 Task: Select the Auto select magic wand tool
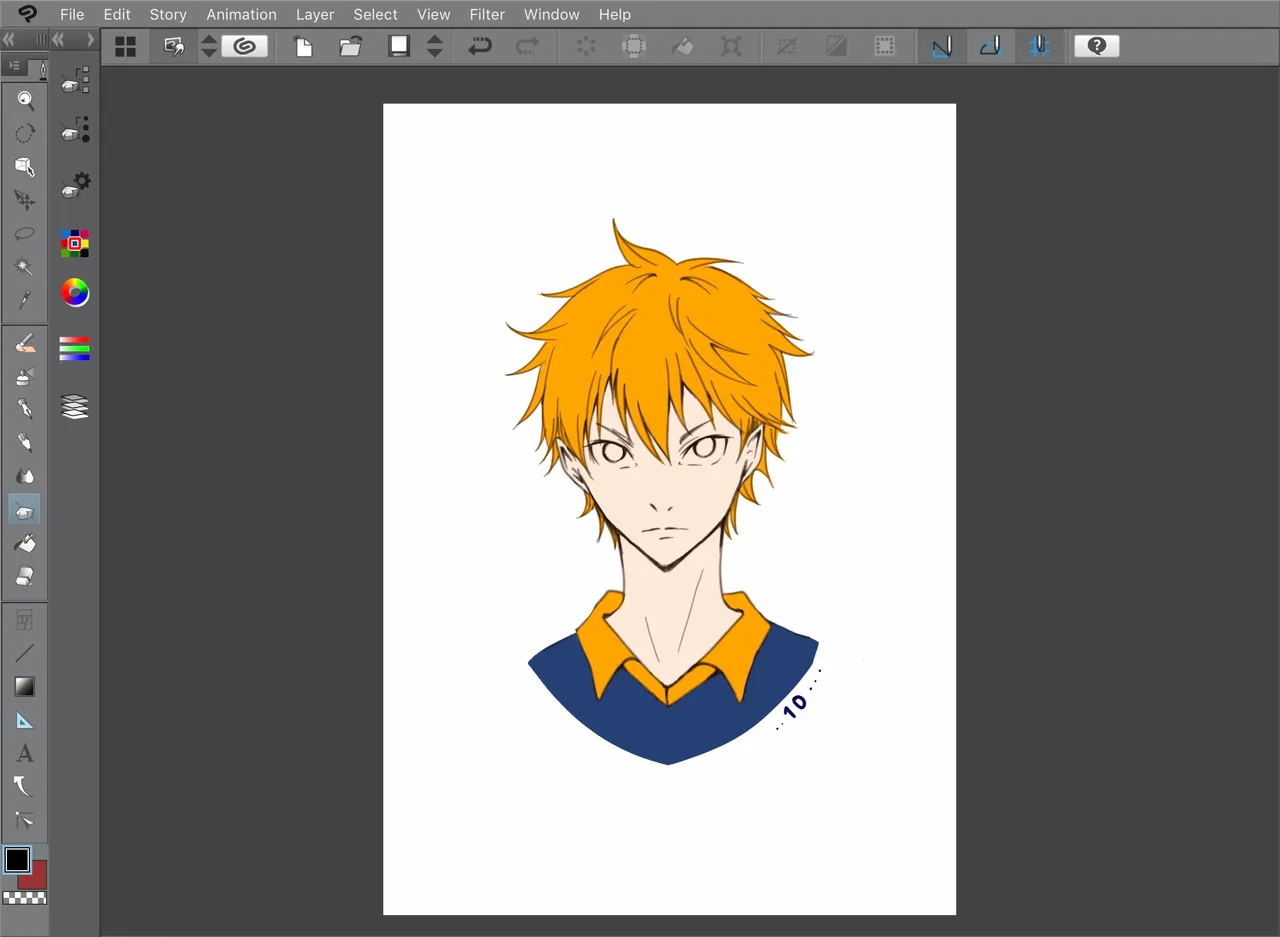[x=25, y=266]
